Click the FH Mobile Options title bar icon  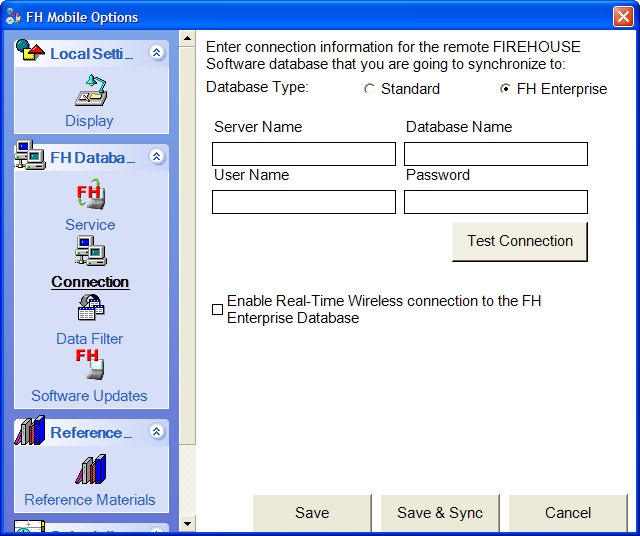(13, 17)
